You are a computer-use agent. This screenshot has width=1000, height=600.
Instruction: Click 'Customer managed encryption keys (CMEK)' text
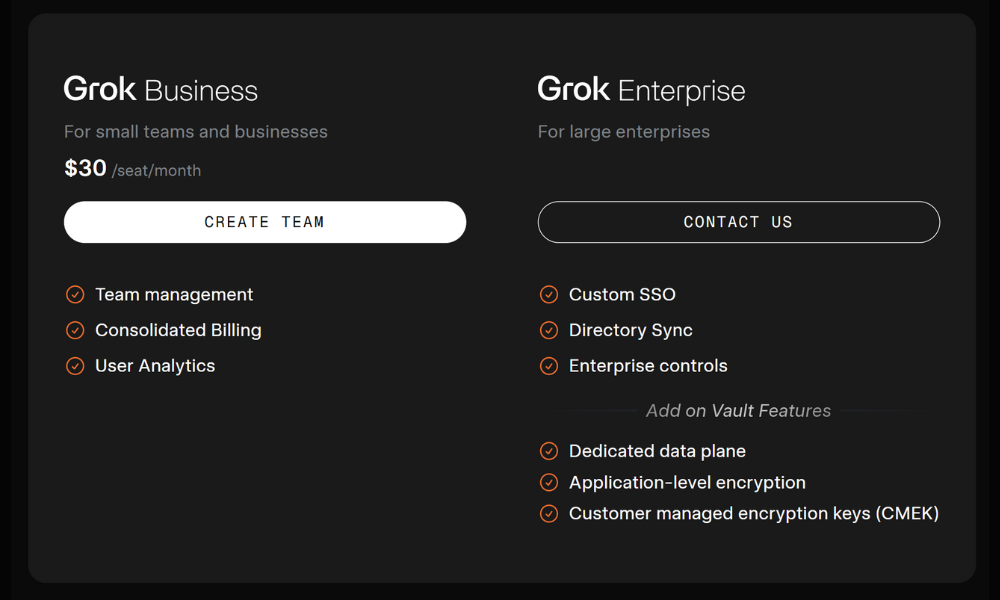click(x=754, y=513)
